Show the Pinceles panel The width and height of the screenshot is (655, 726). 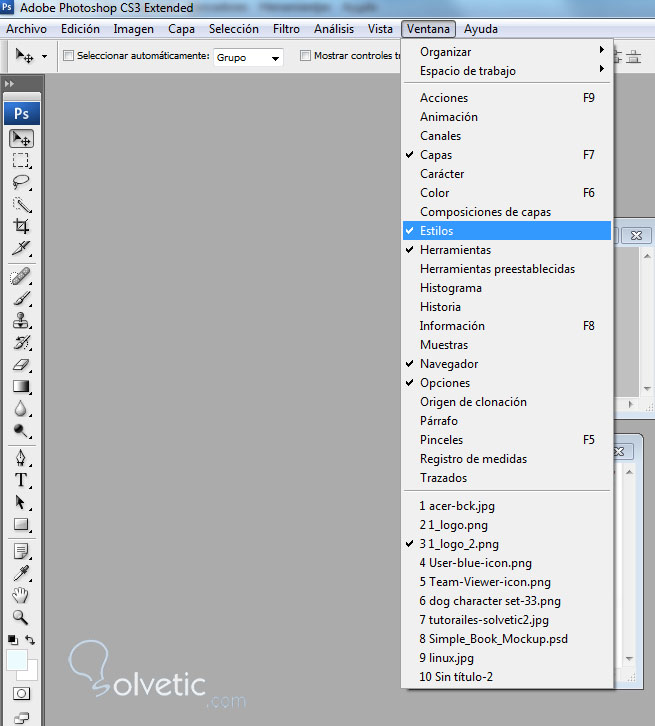coord(507,439)
